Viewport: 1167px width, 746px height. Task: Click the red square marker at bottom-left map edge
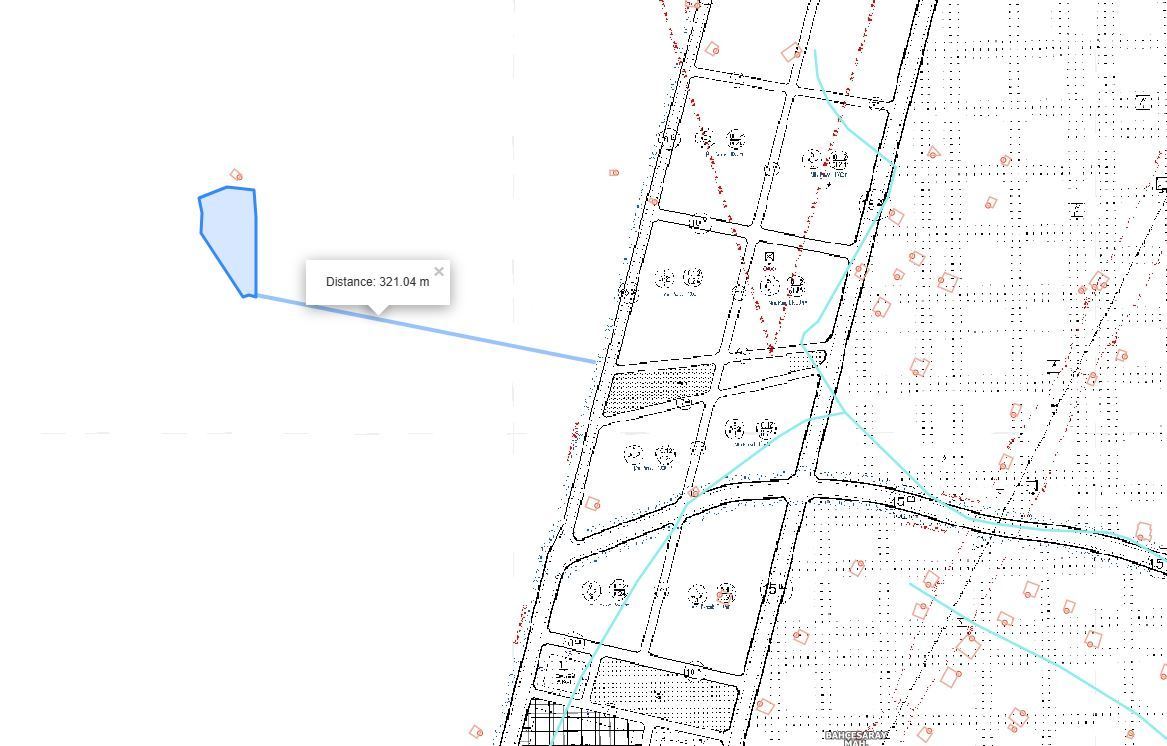coord(476,732)
